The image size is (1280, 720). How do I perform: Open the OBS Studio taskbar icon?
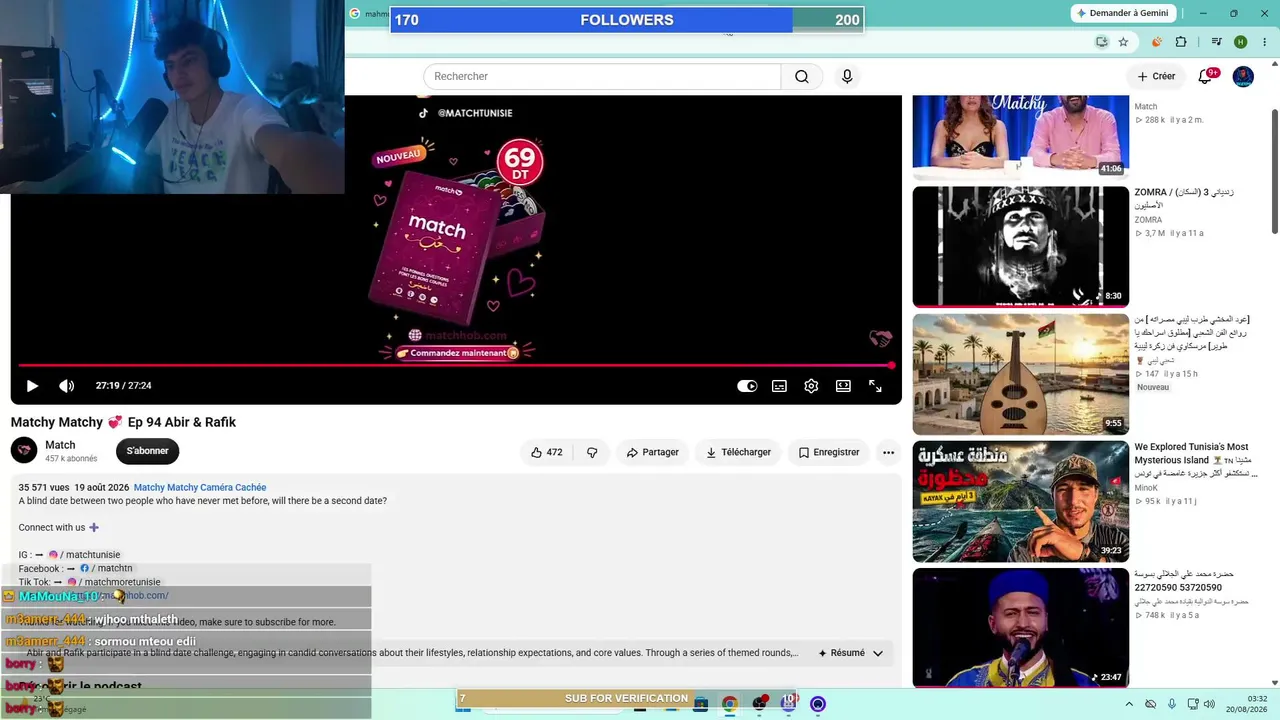click(759, 704)
